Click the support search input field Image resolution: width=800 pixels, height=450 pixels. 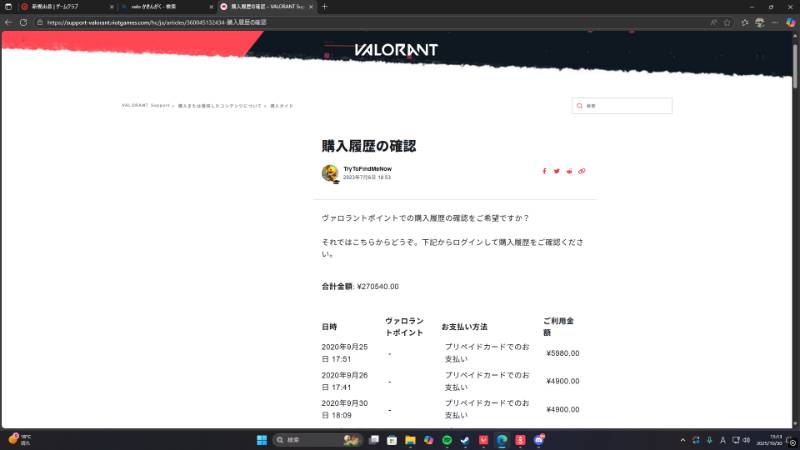[622, 106]
